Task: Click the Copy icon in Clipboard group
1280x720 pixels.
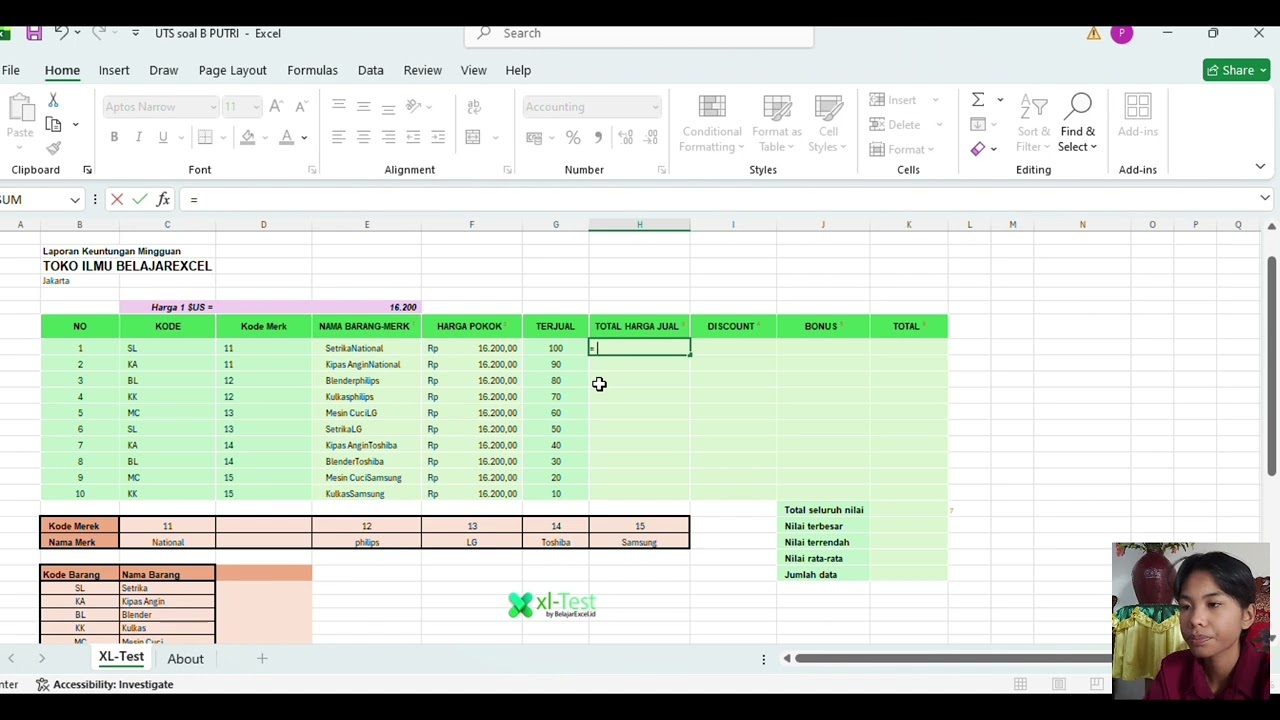Action: click(54, 124)
